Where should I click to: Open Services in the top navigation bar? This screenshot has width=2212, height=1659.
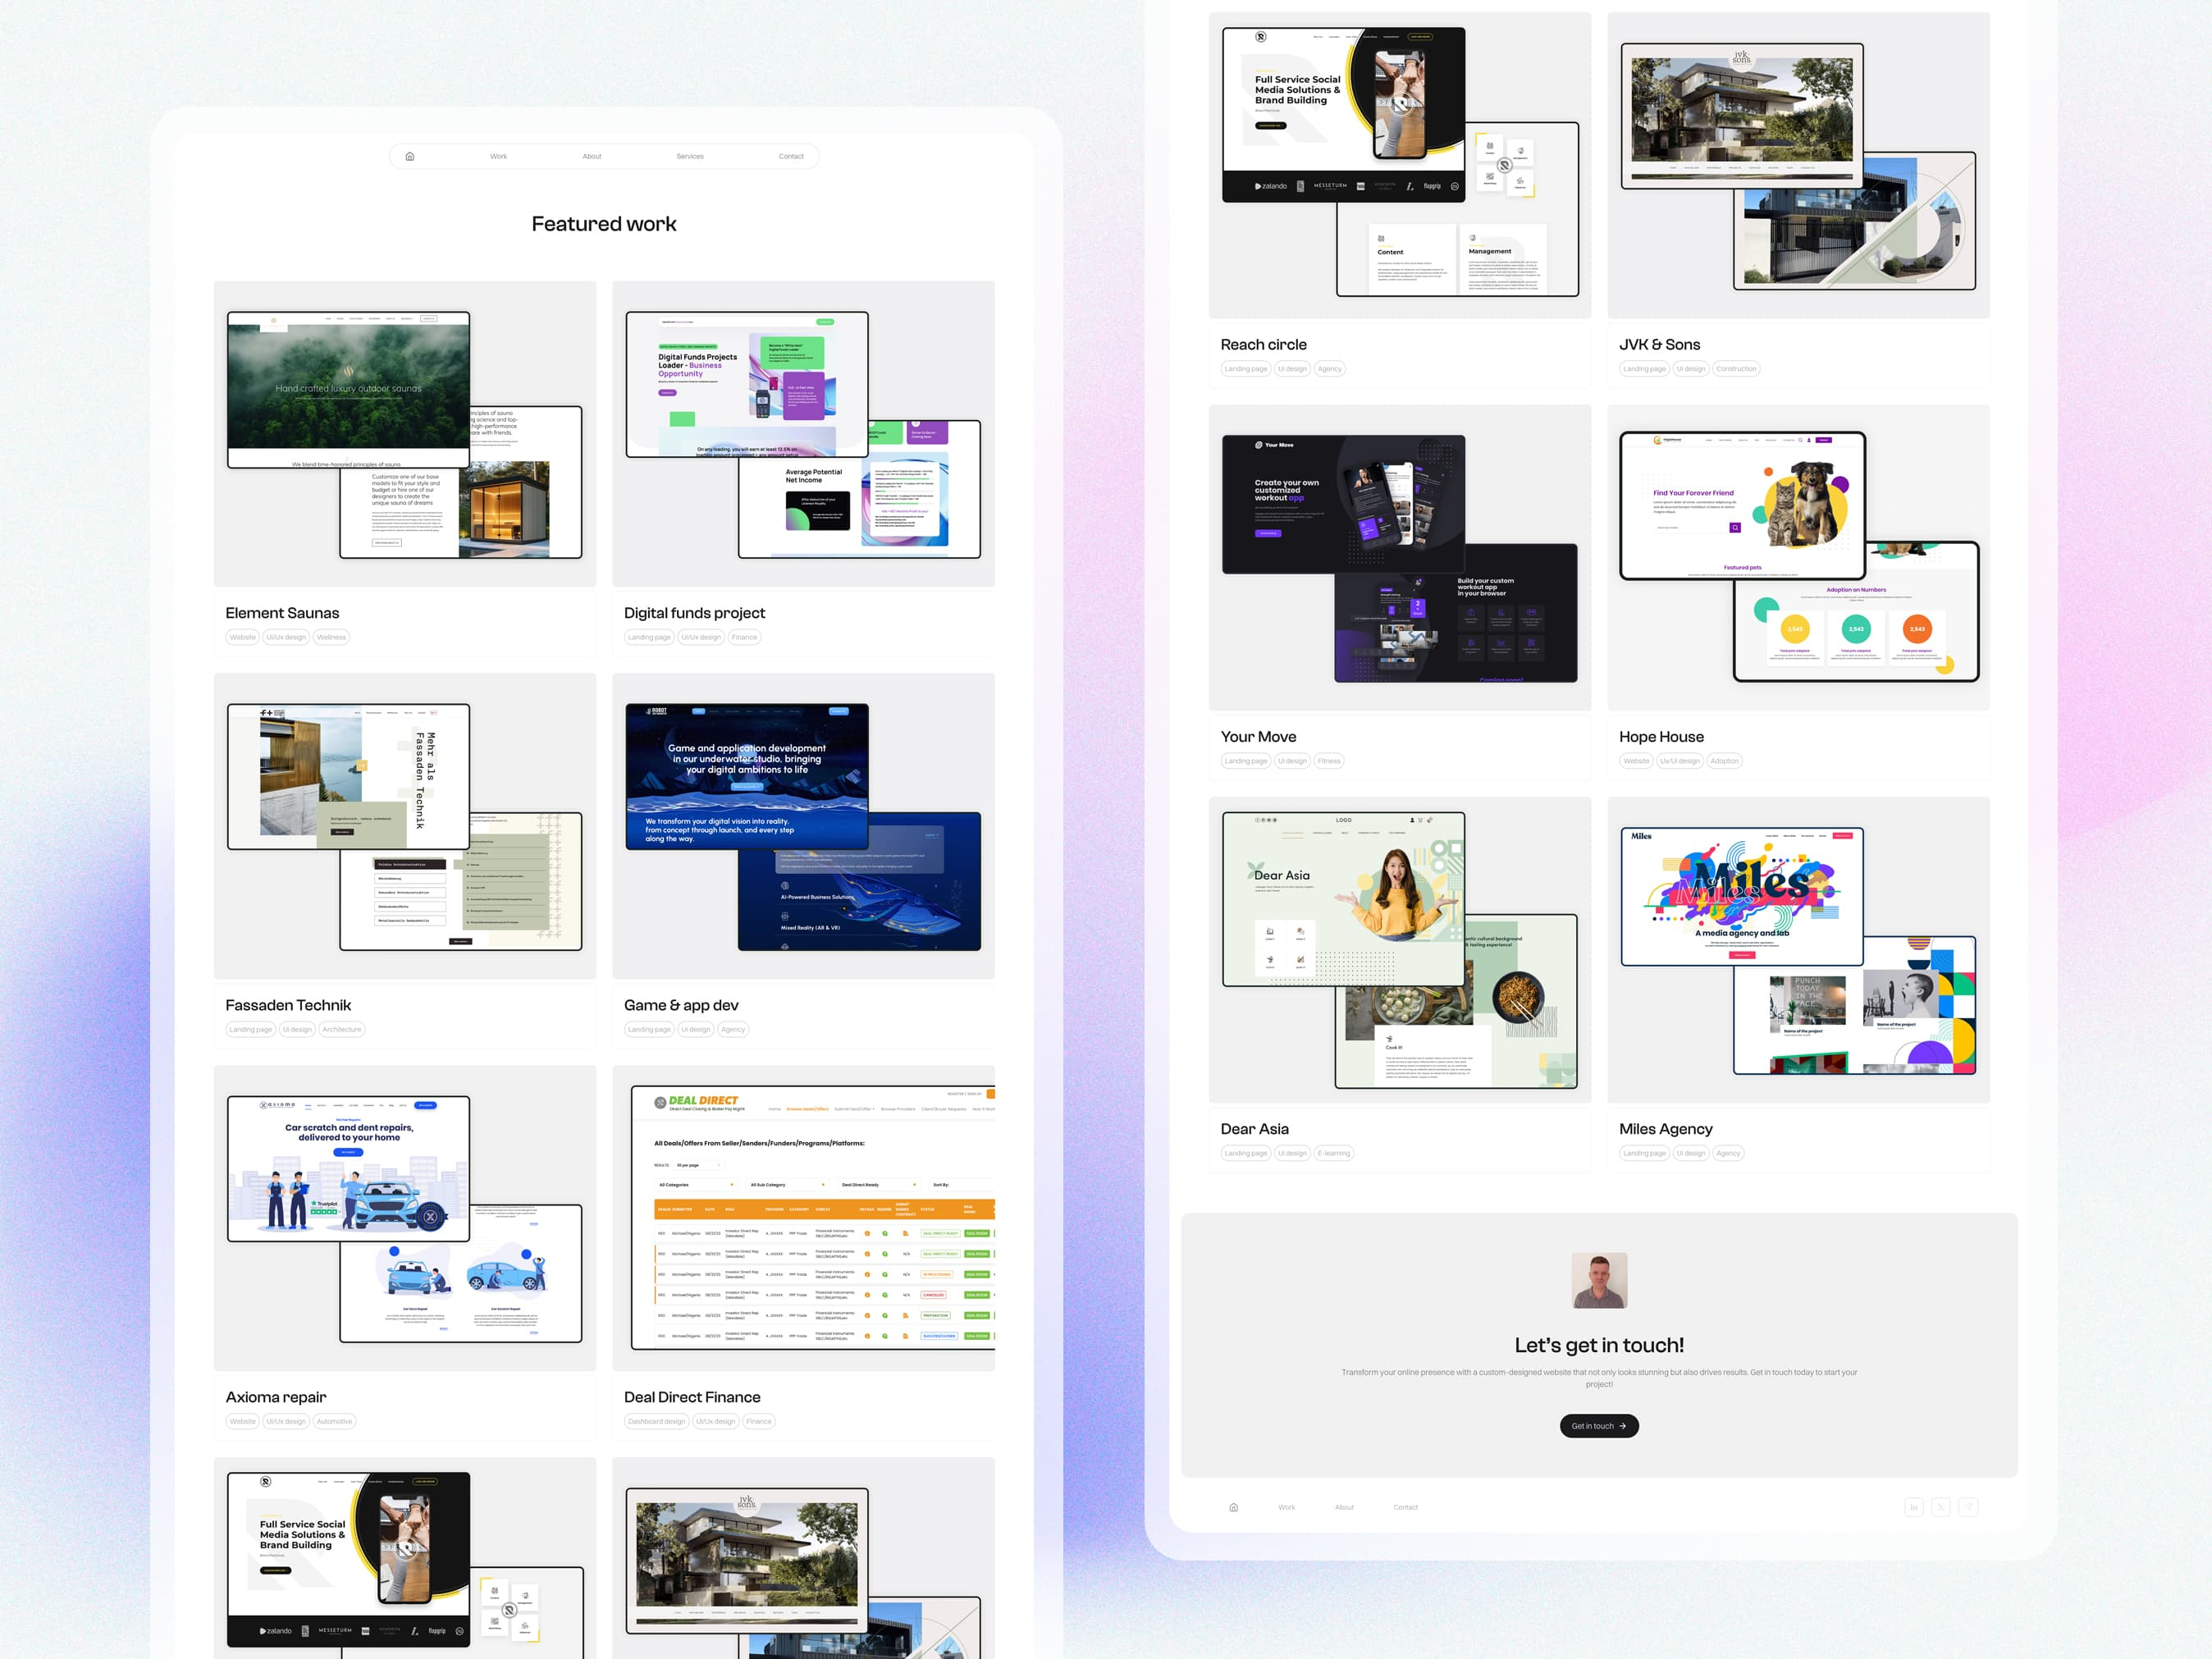[690, 156]
